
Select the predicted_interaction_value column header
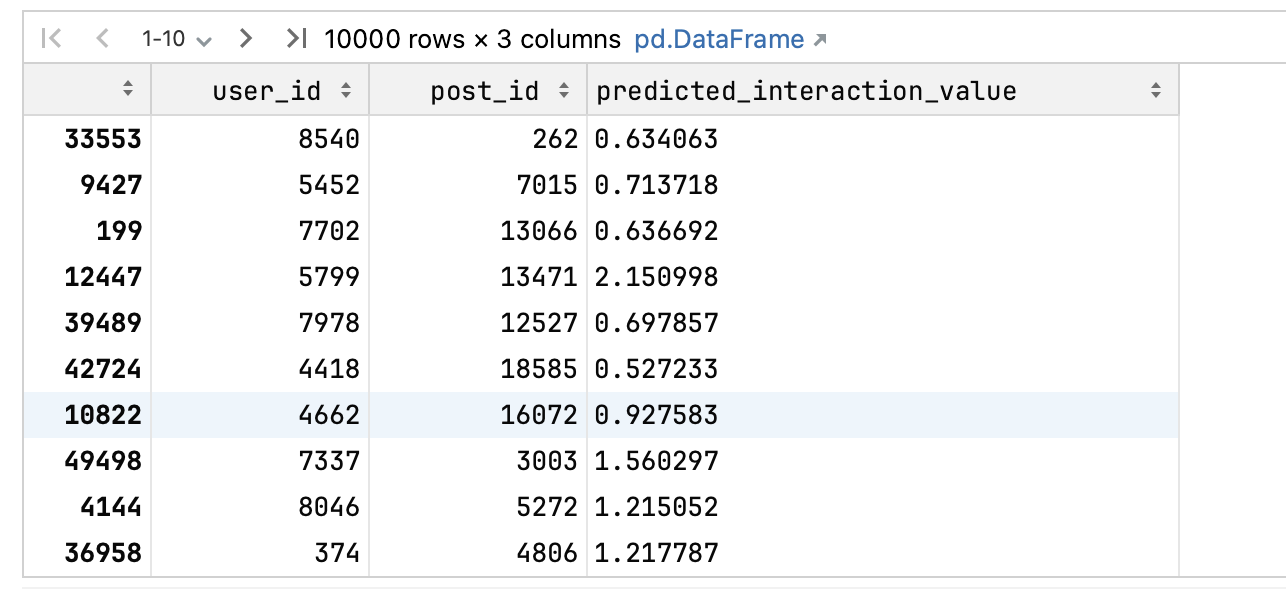coord(806,91)
